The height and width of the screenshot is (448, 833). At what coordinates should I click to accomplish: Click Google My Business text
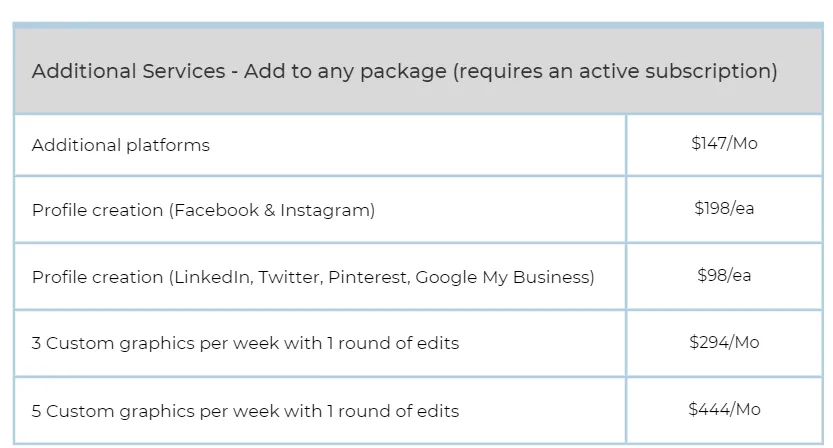pos(503,278)
